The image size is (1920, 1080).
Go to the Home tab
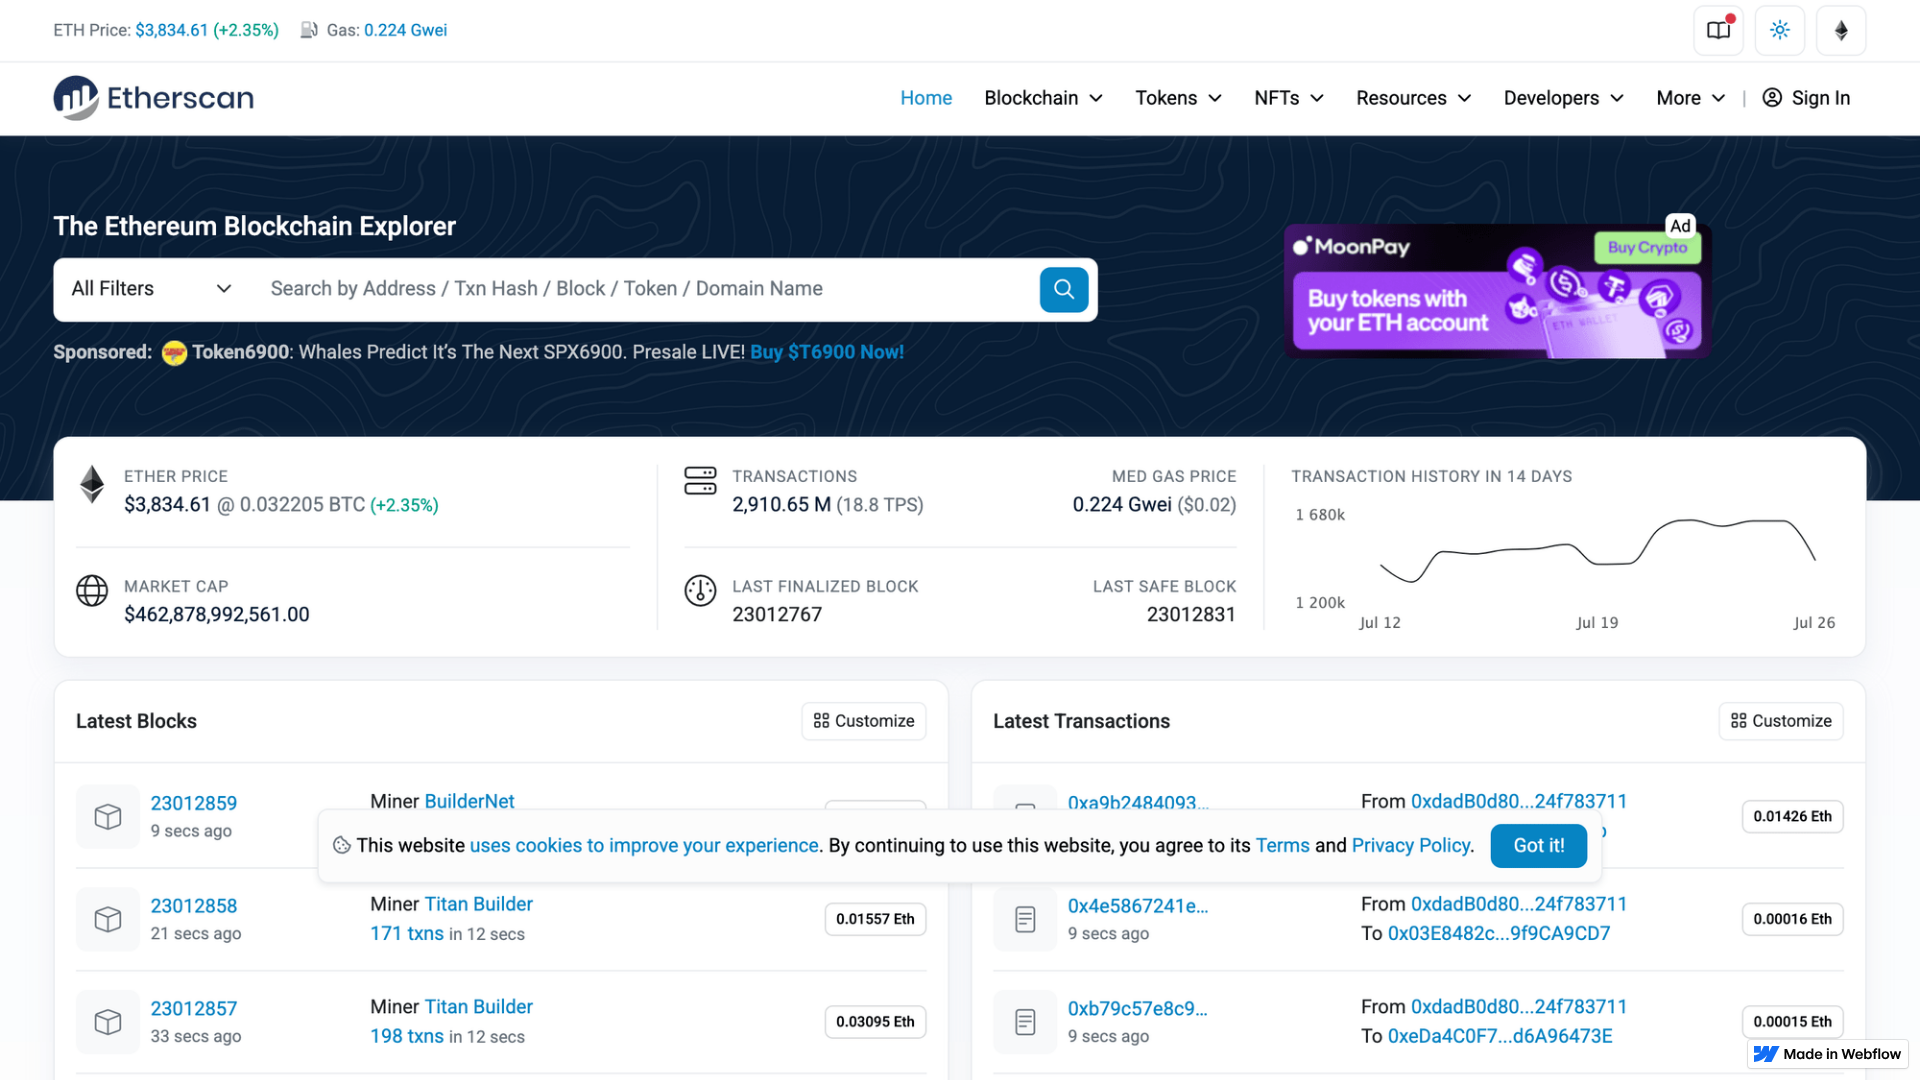click(x=926, y=98)
